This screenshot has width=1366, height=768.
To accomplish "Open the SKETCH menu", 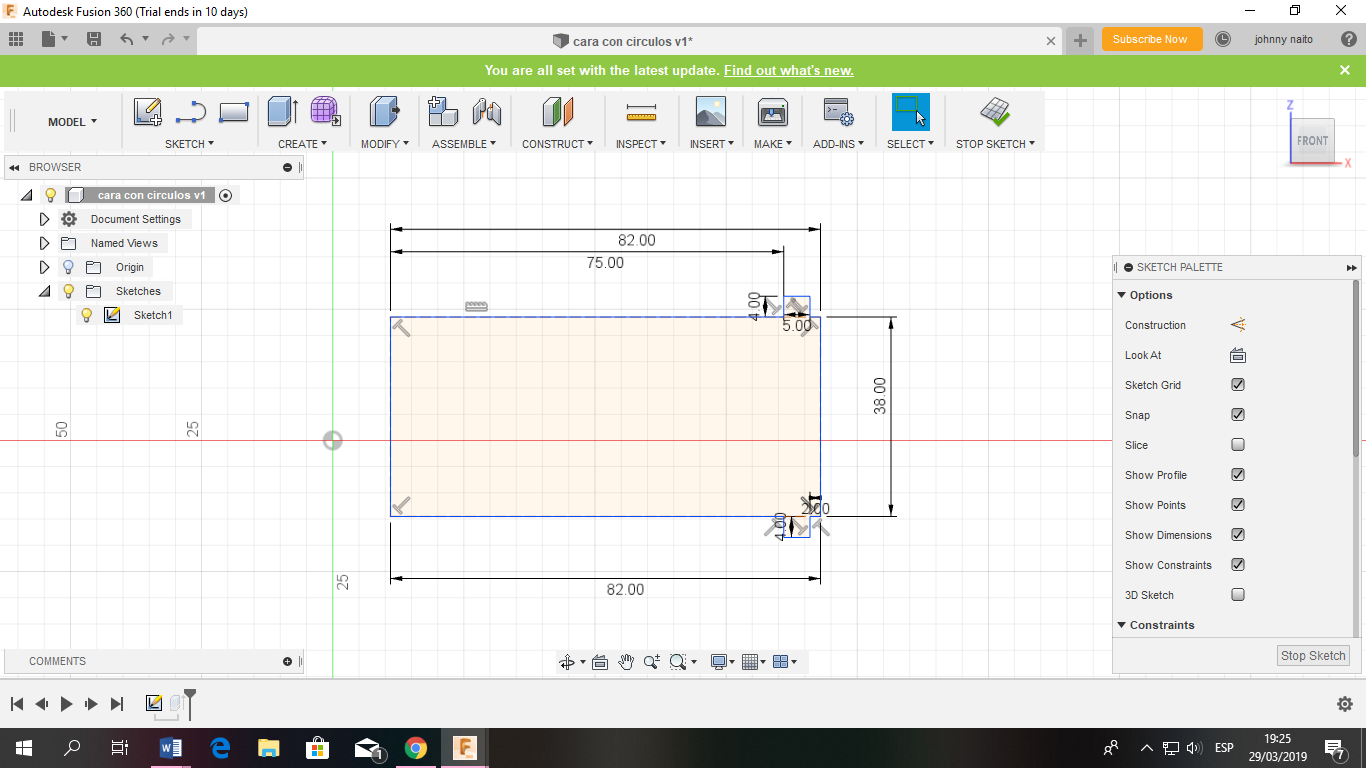I will click(190, 144).
